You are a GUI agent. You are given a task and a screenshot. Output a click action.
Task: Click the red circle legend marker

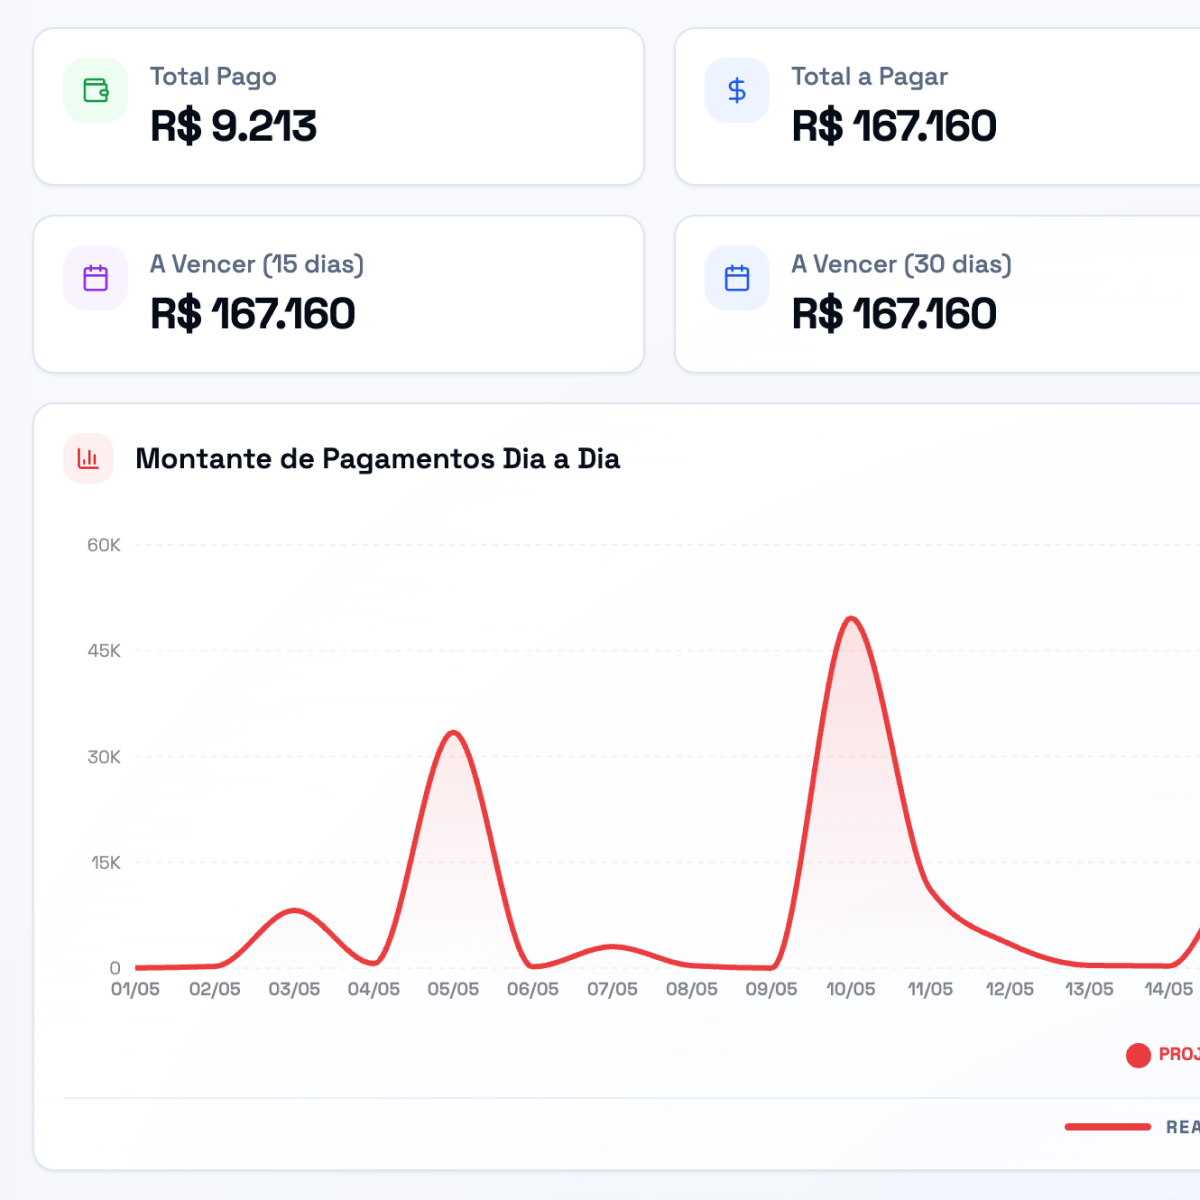click(1138, 1055)
